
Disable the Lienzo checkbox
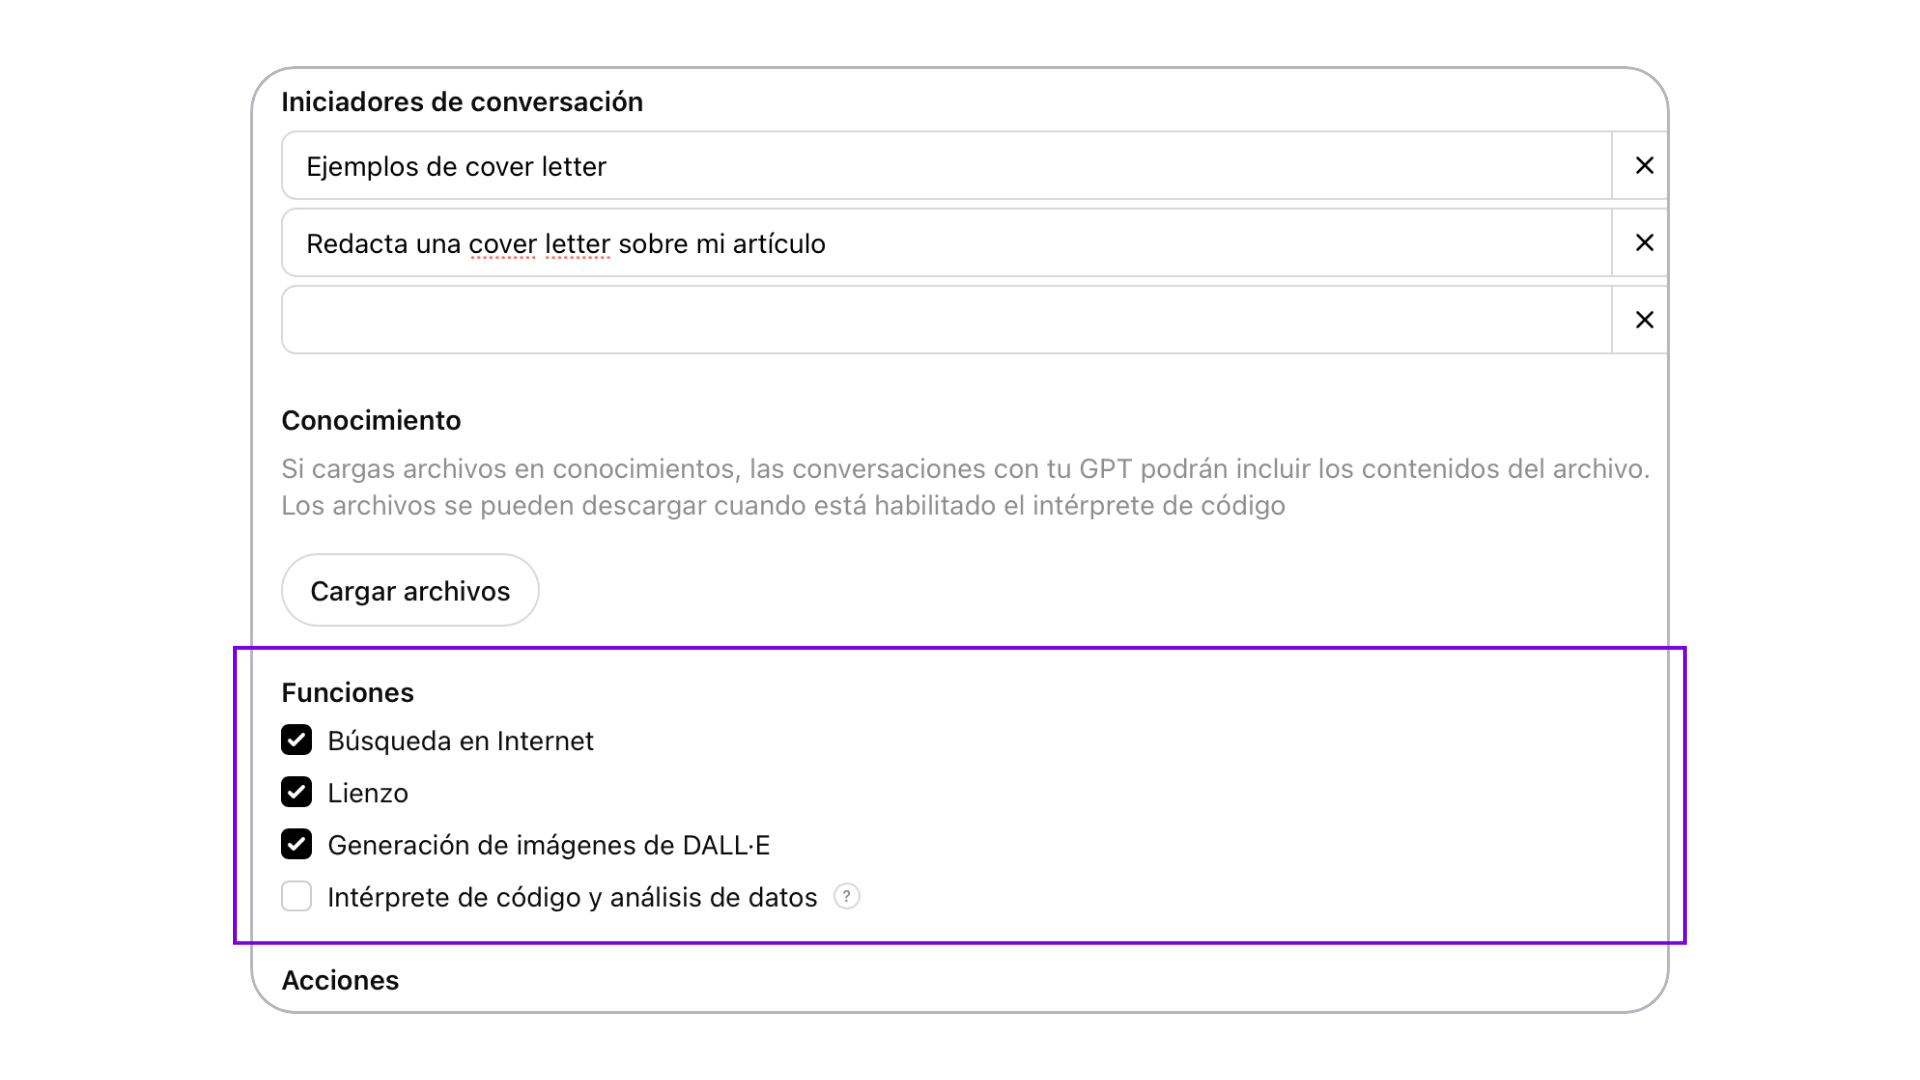pos(296,792)
